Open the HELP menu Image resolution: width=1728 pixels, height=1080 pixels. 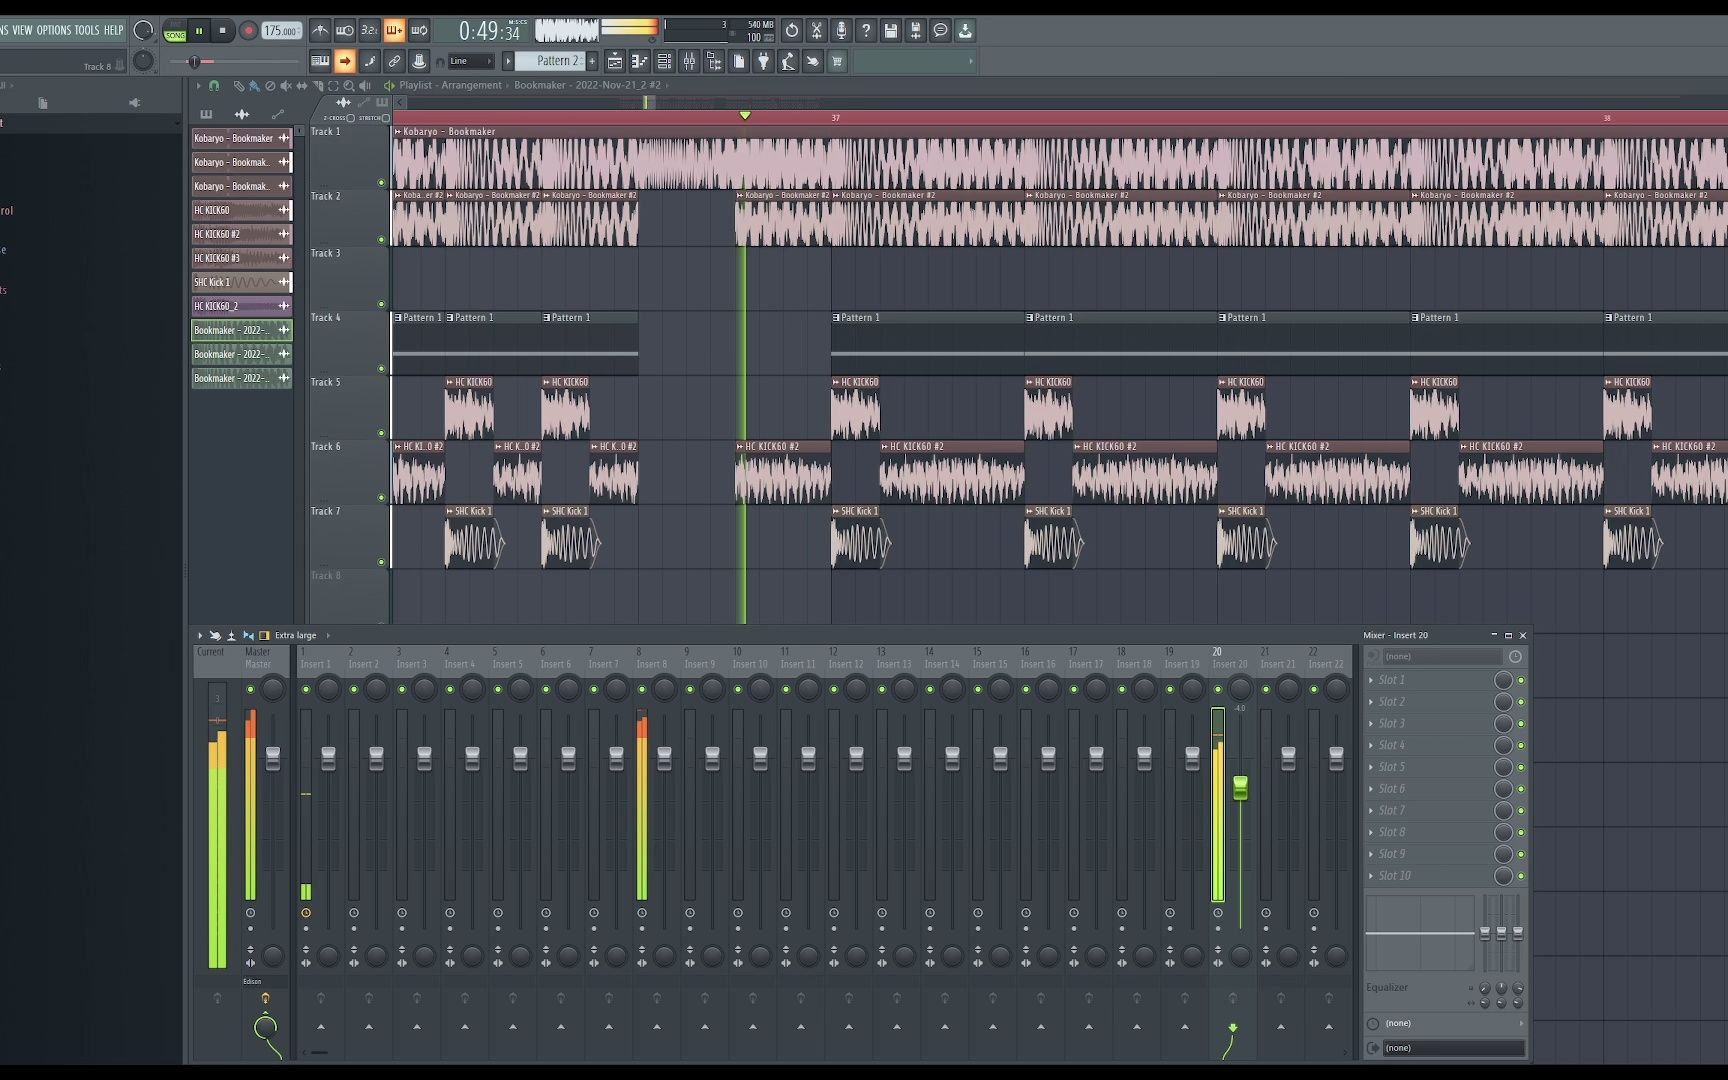click(x=114, y=30)
